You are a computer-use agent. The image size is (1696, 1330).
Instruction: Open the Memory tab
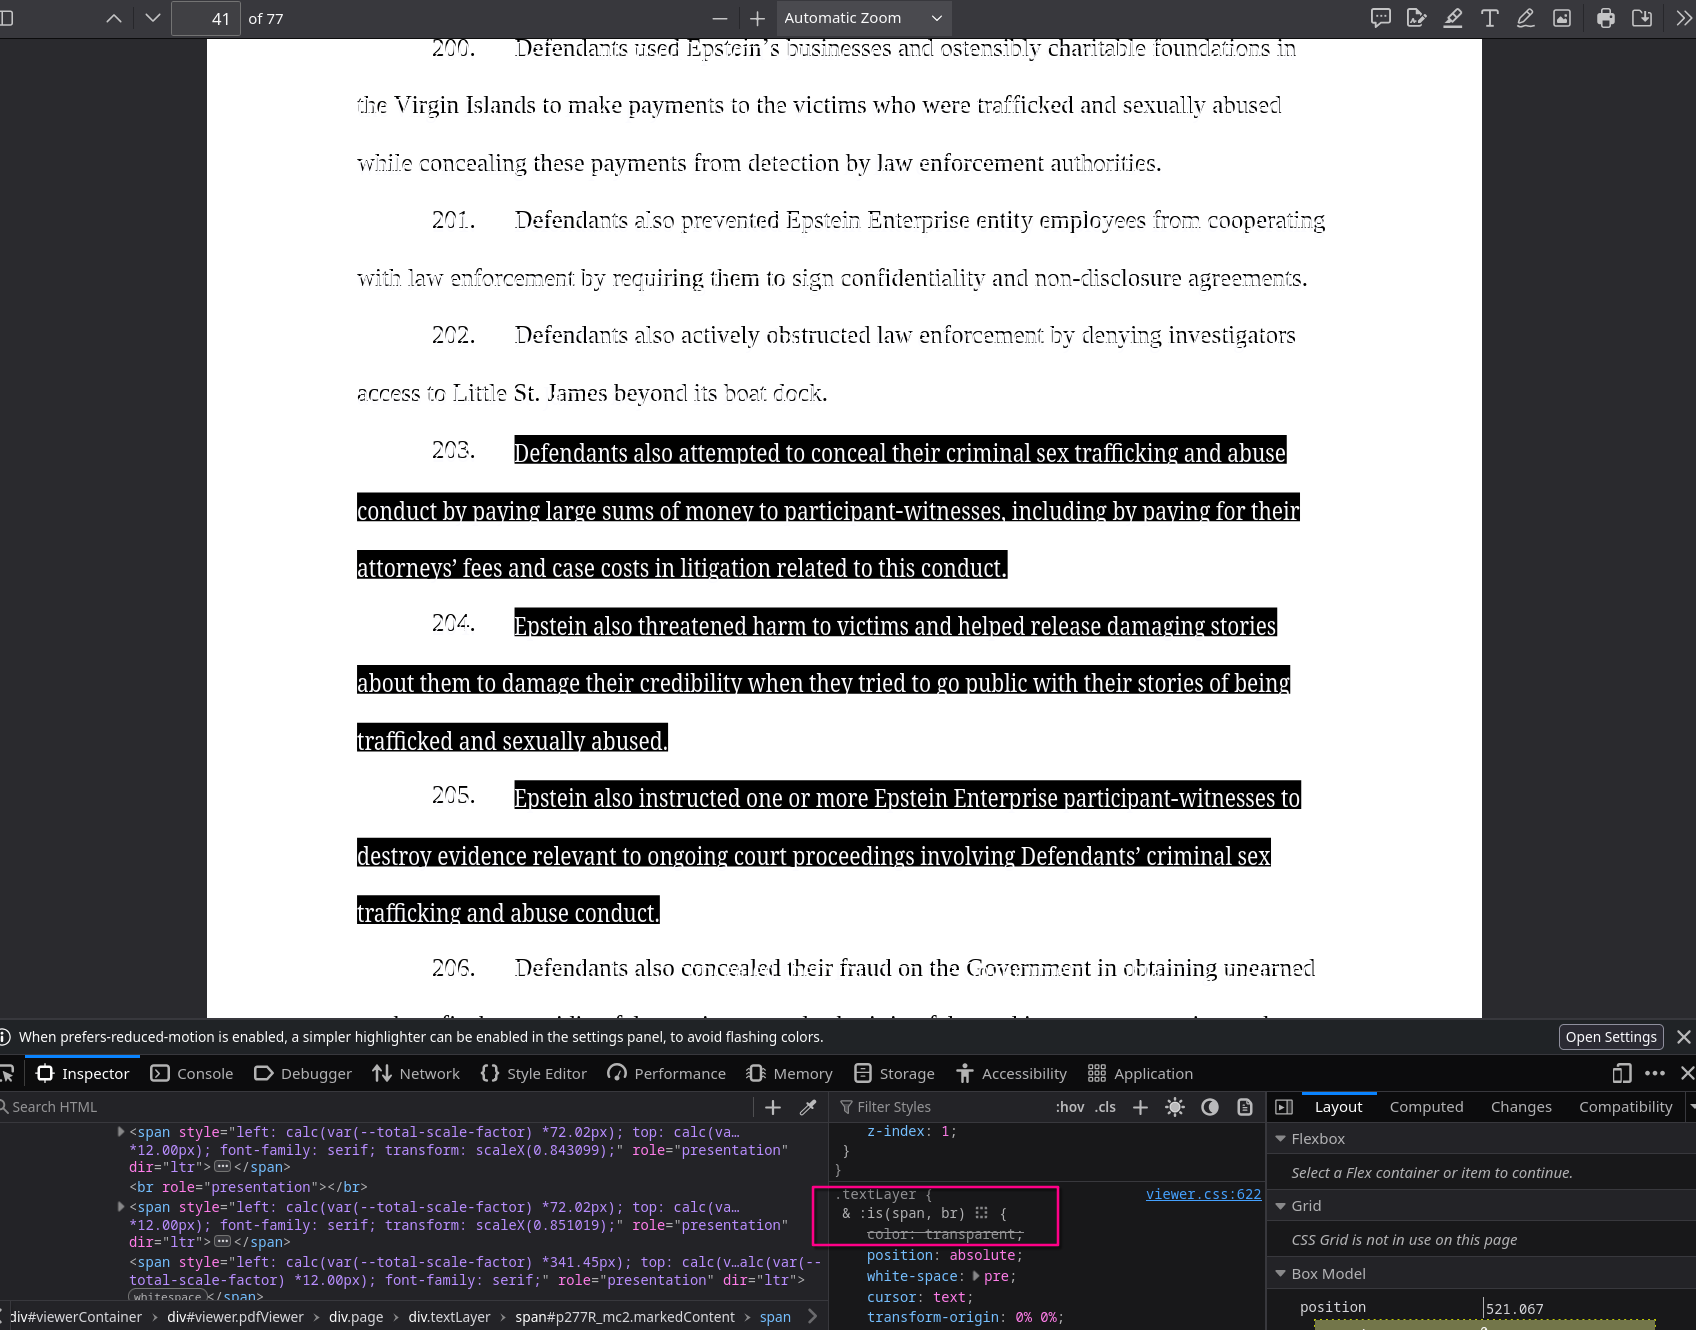pyautogui.click(x=789, y=1073)
